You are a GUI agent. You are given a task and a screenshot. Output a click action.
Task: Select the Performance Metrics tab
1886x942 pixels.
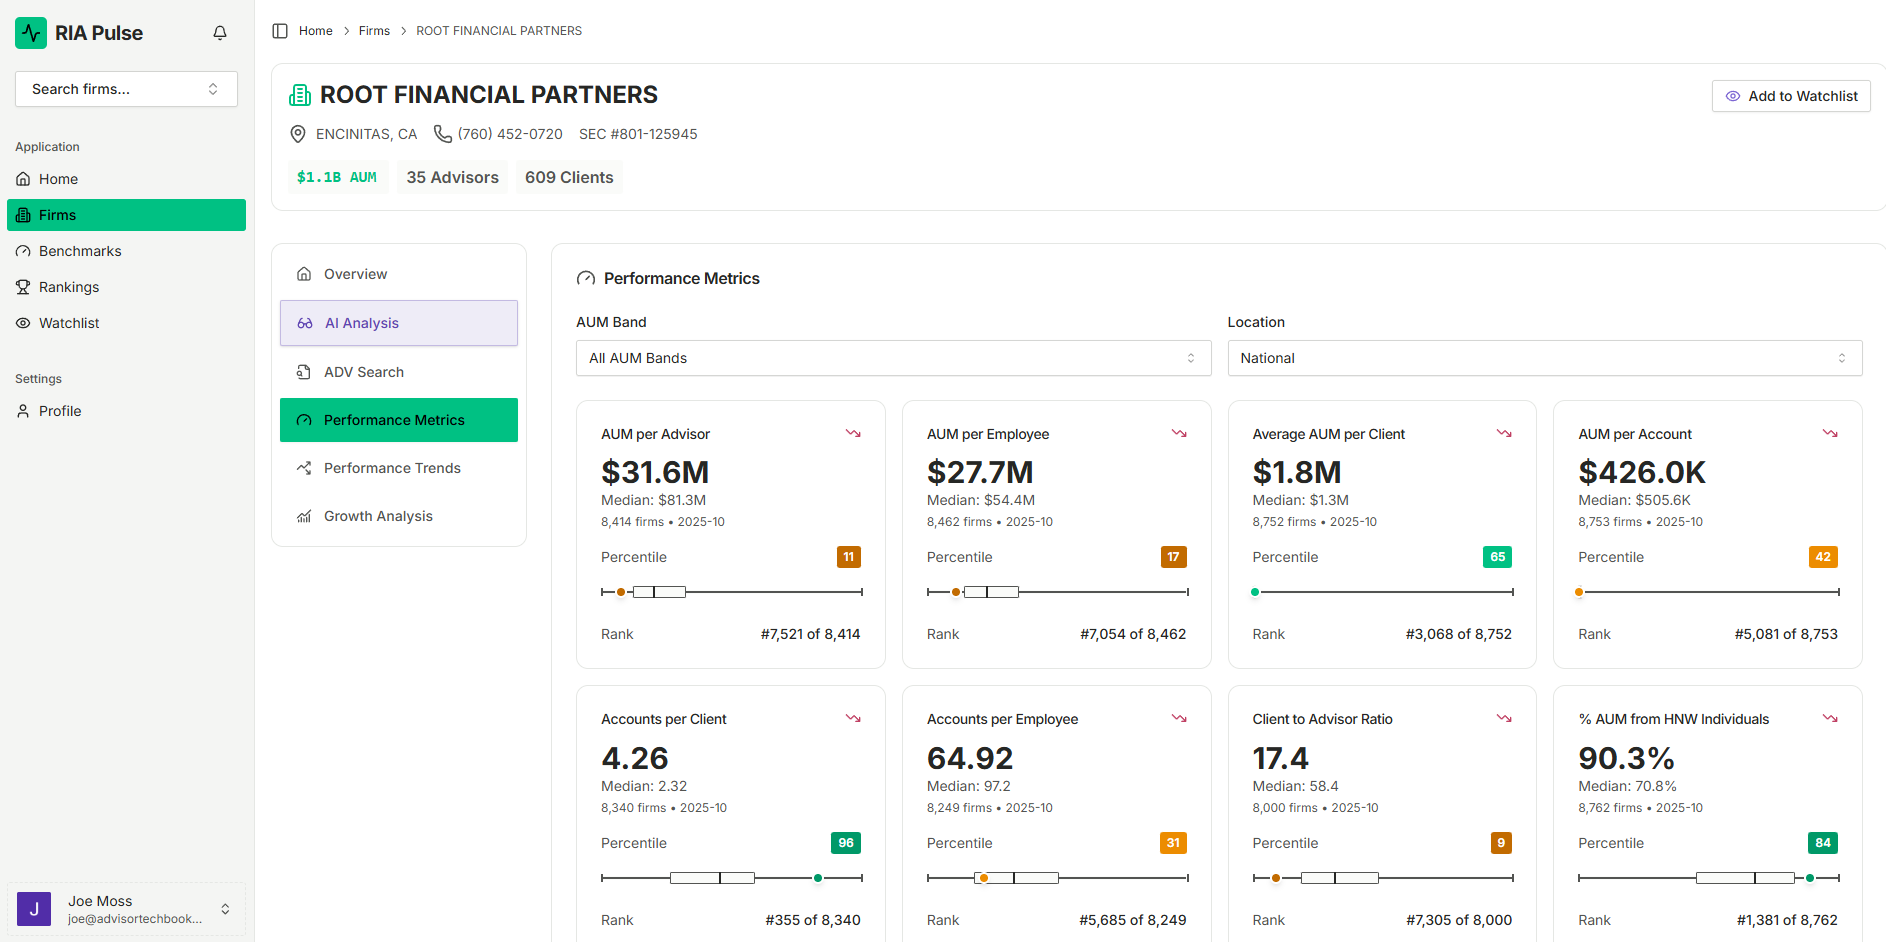click(x=399, y=420)
